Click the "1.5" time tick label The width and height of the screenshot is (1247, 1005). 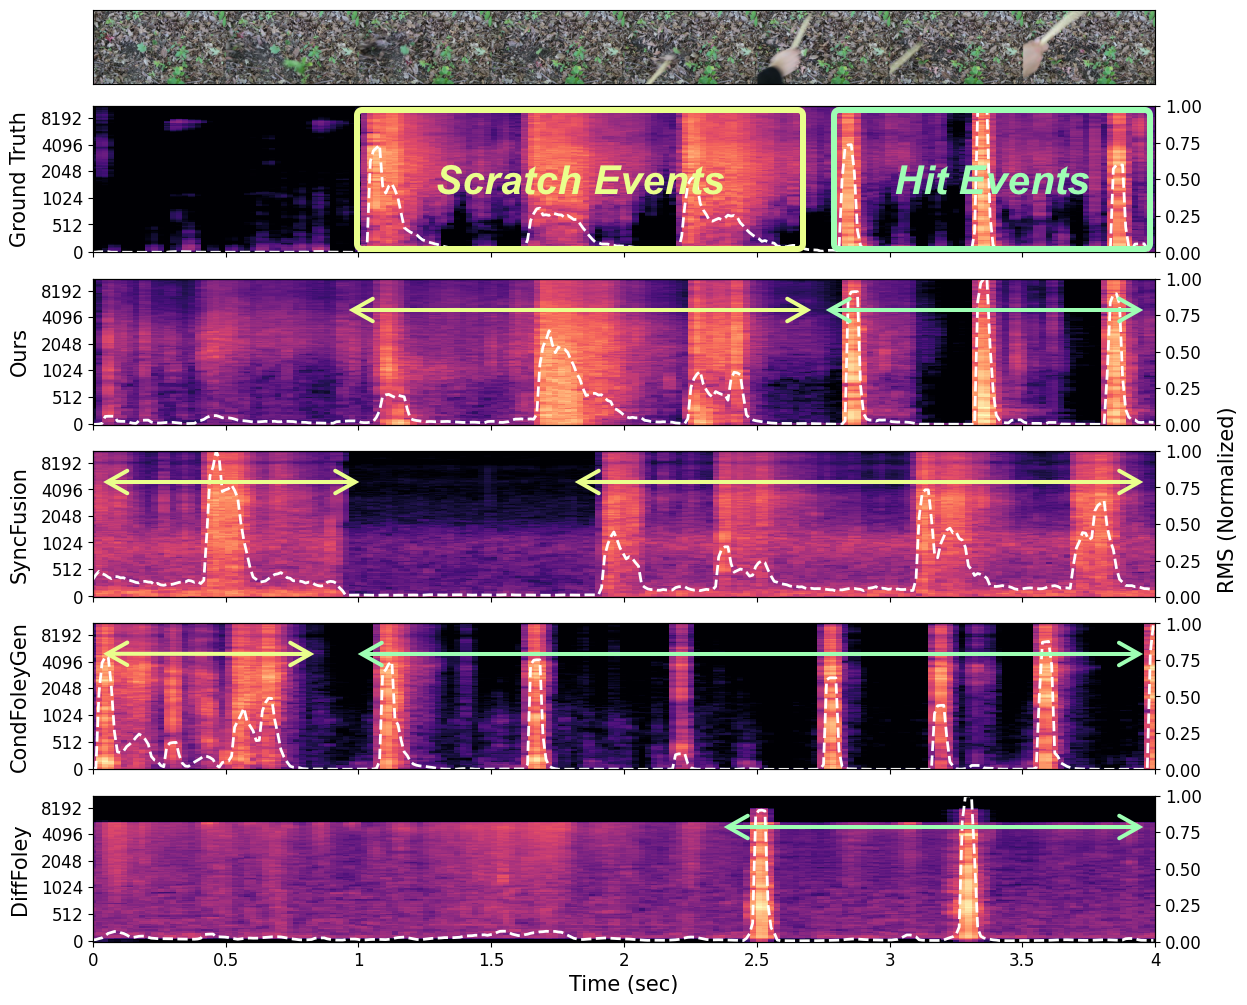pyautogui.click(x=491, y=959)
